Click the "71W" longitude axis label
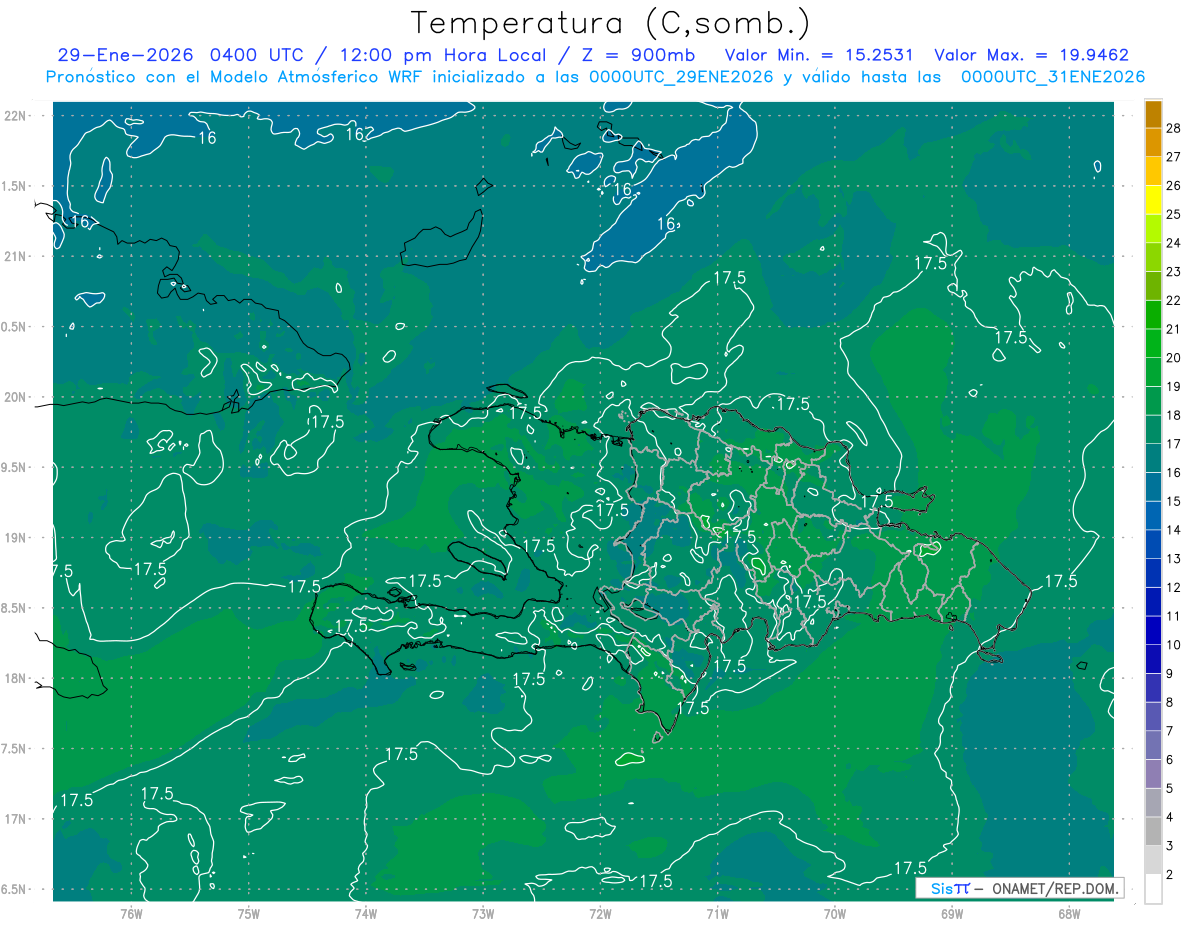Viewport: 1200px width, 927px height. coord(717,914)
